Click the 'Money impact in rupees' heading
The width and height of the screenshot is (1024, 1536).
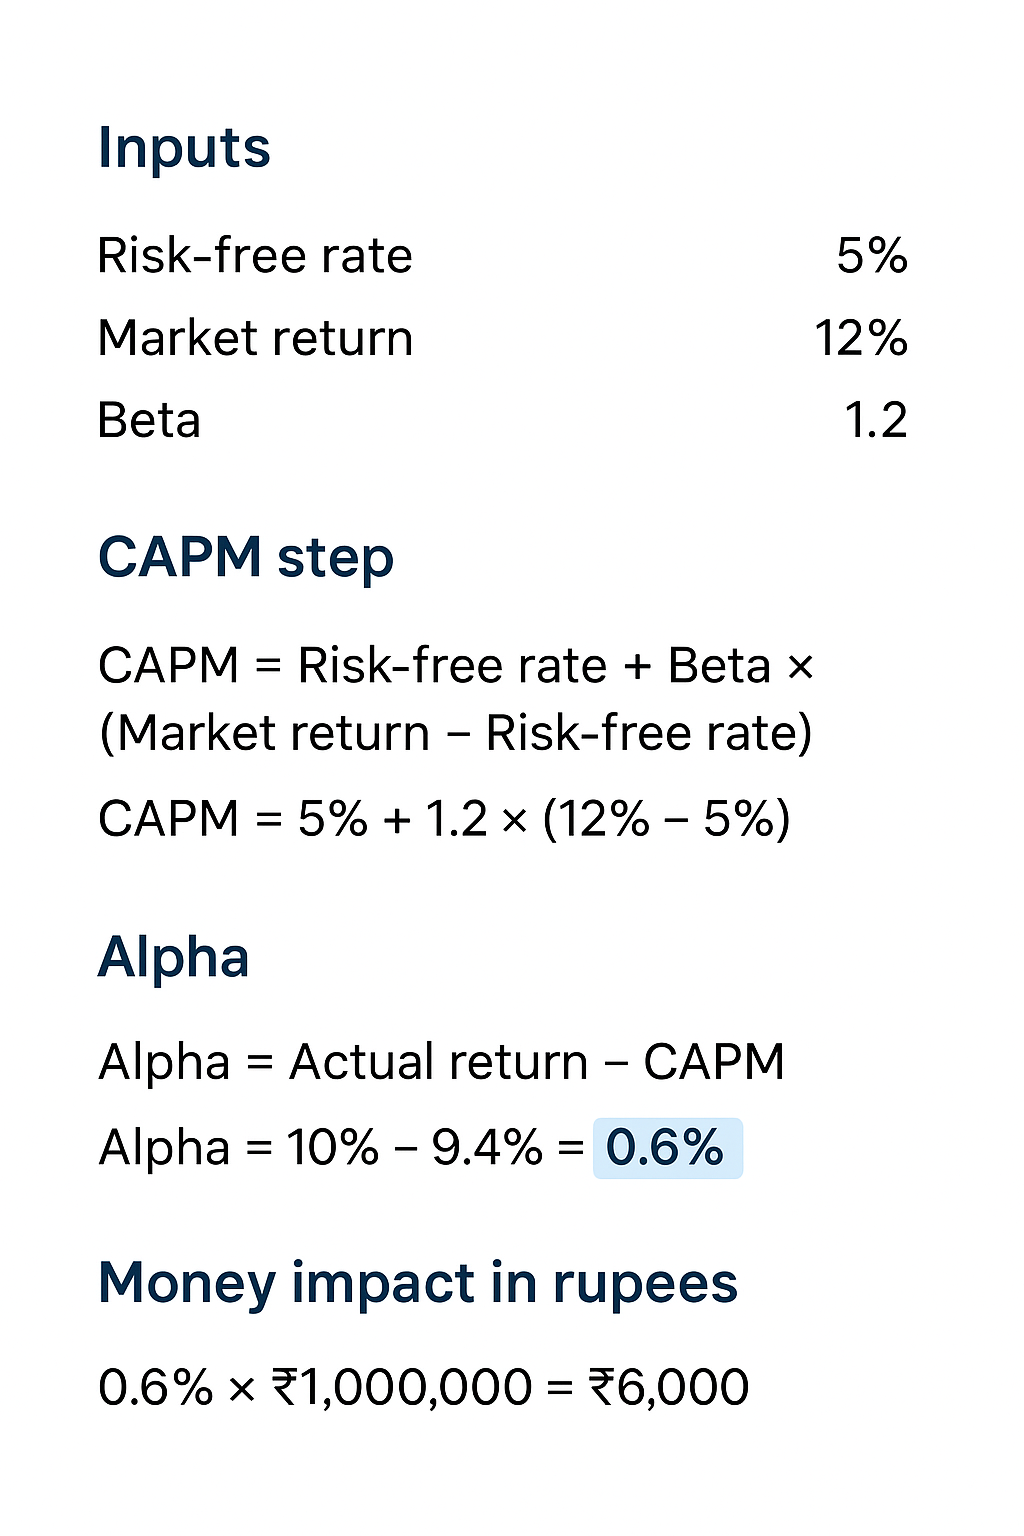pos(418,1284)
